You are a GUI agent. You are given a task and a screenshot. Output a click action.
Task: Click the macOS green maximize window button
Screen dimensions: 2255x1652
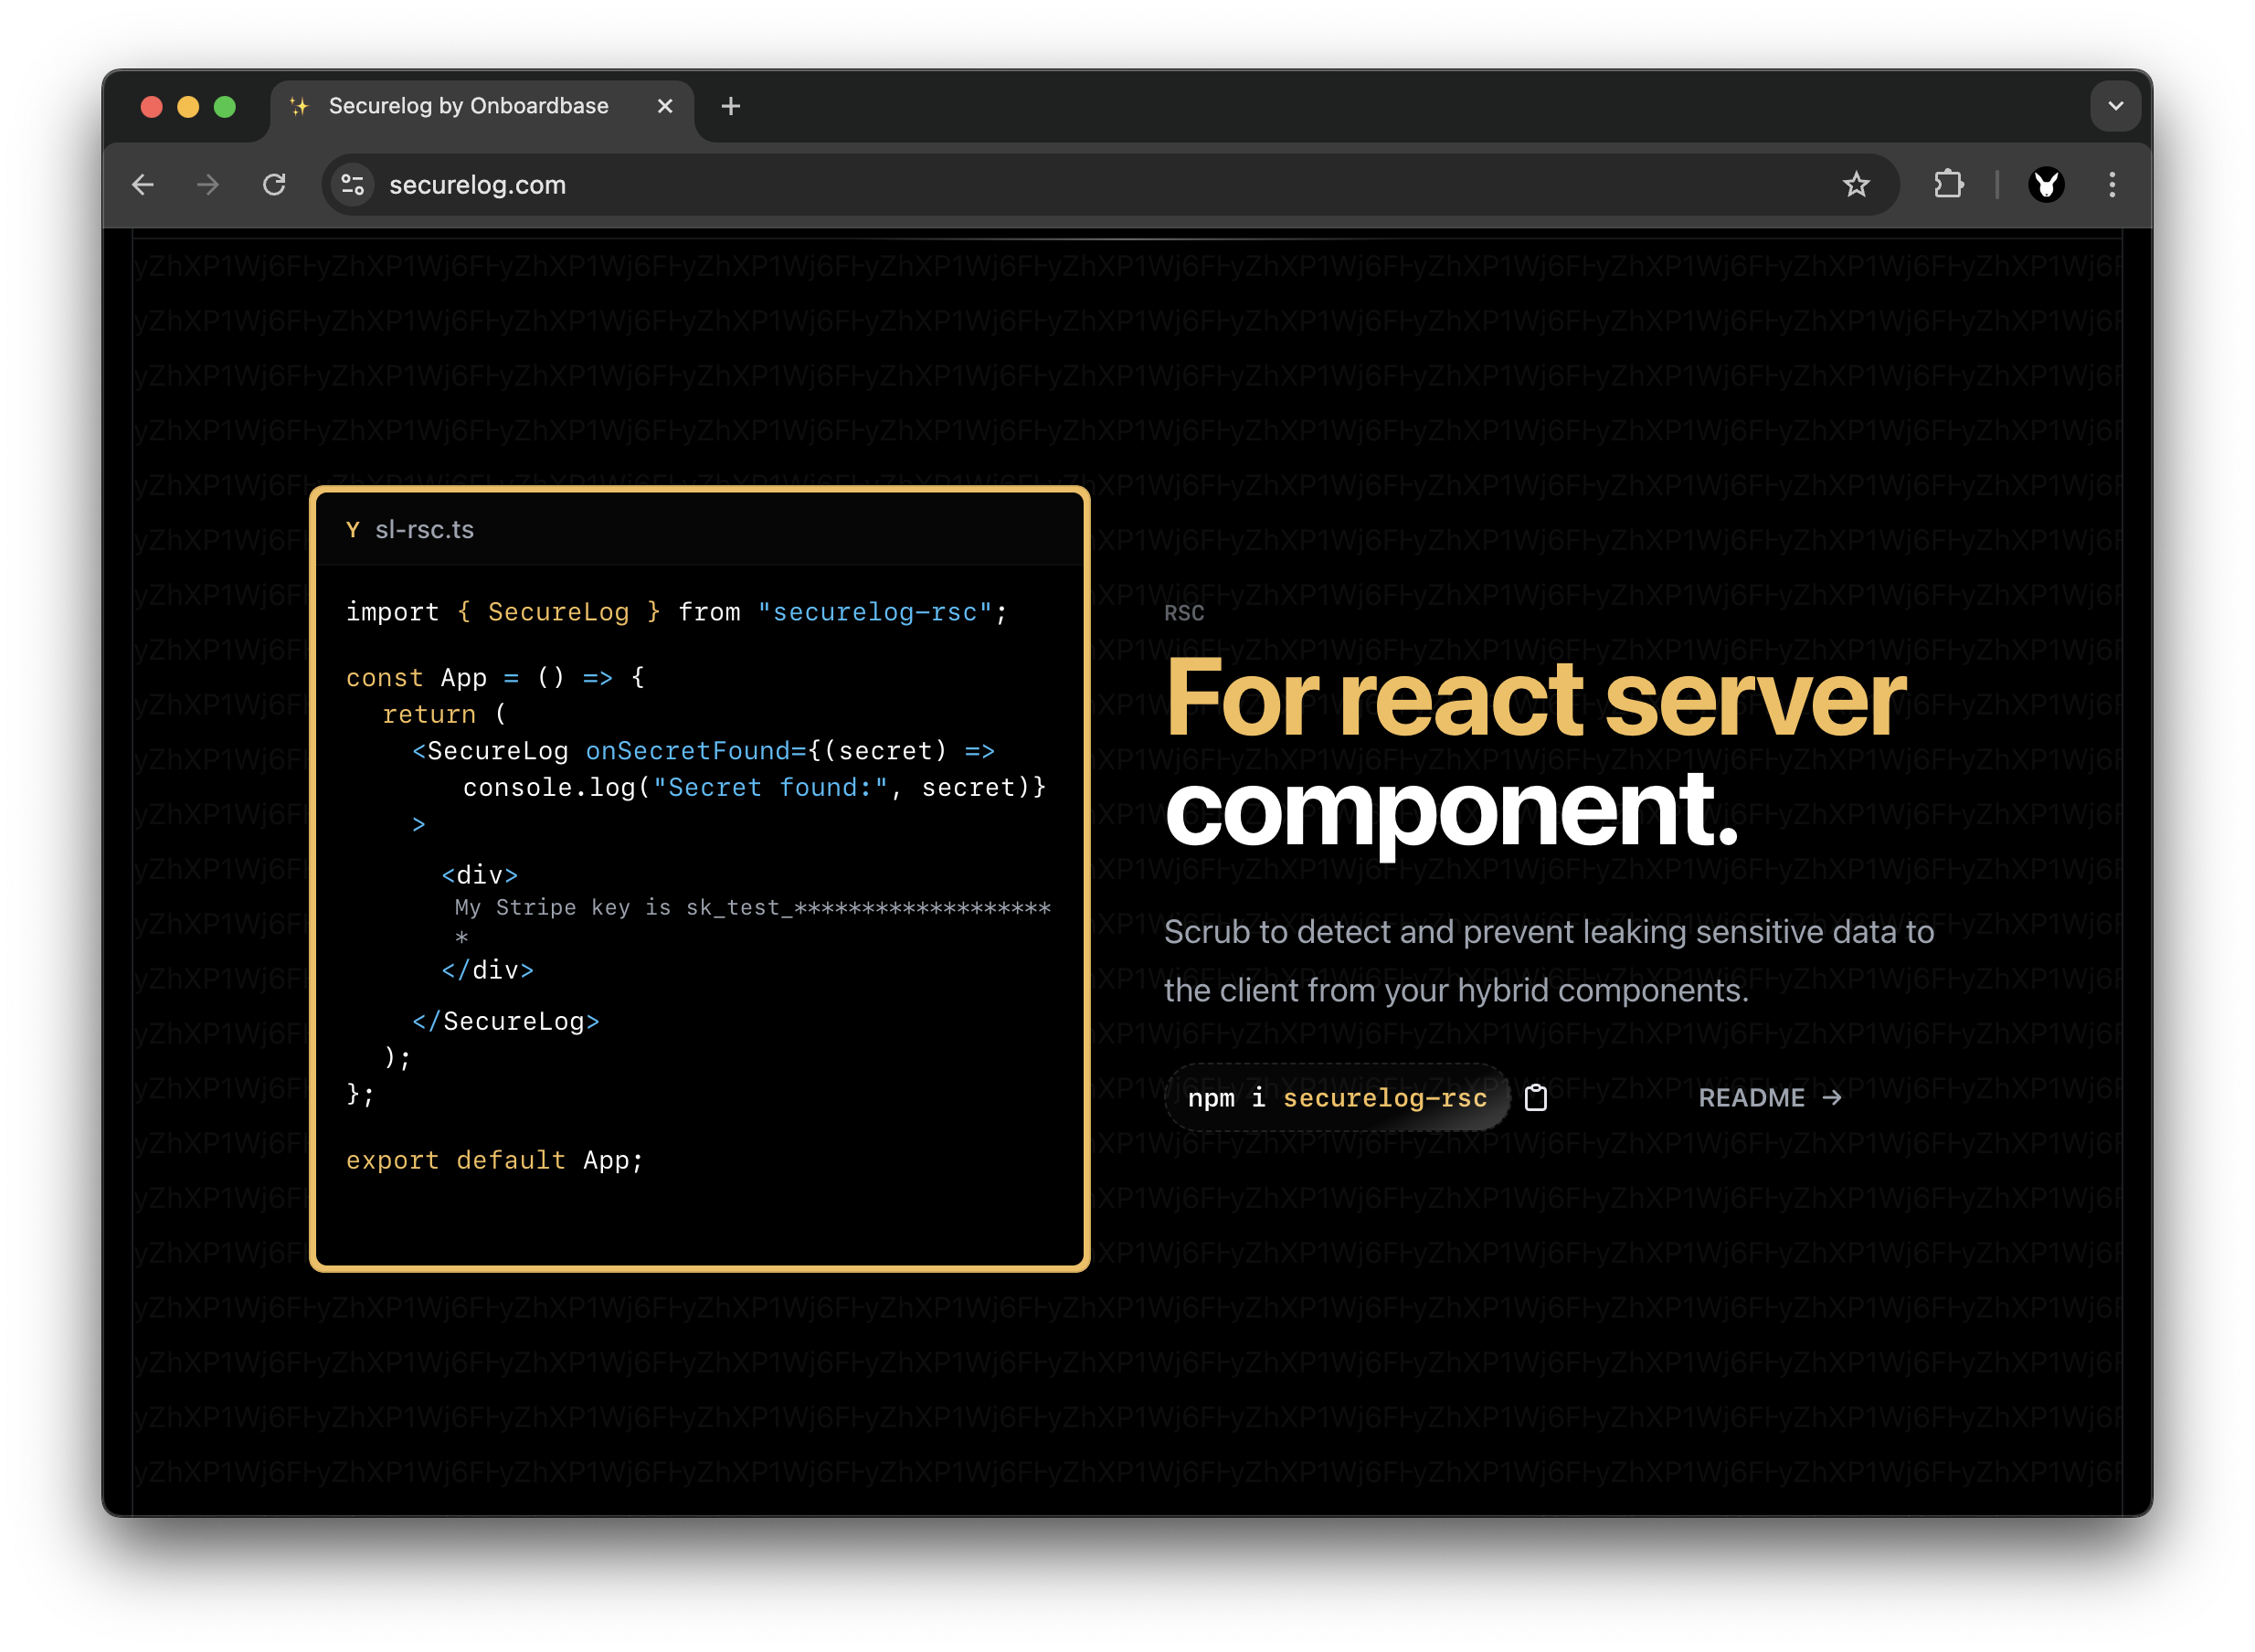click(225, 106)
